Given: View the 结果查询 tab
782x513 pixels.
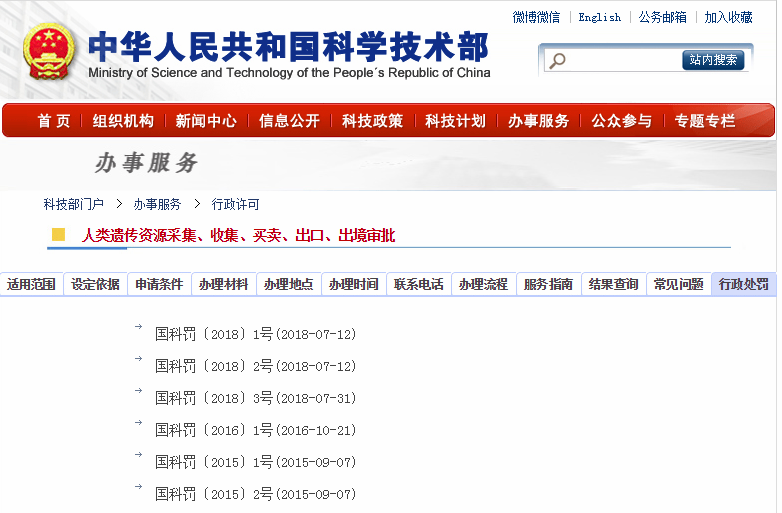Looking at the screenshot, I should (613, 284).
